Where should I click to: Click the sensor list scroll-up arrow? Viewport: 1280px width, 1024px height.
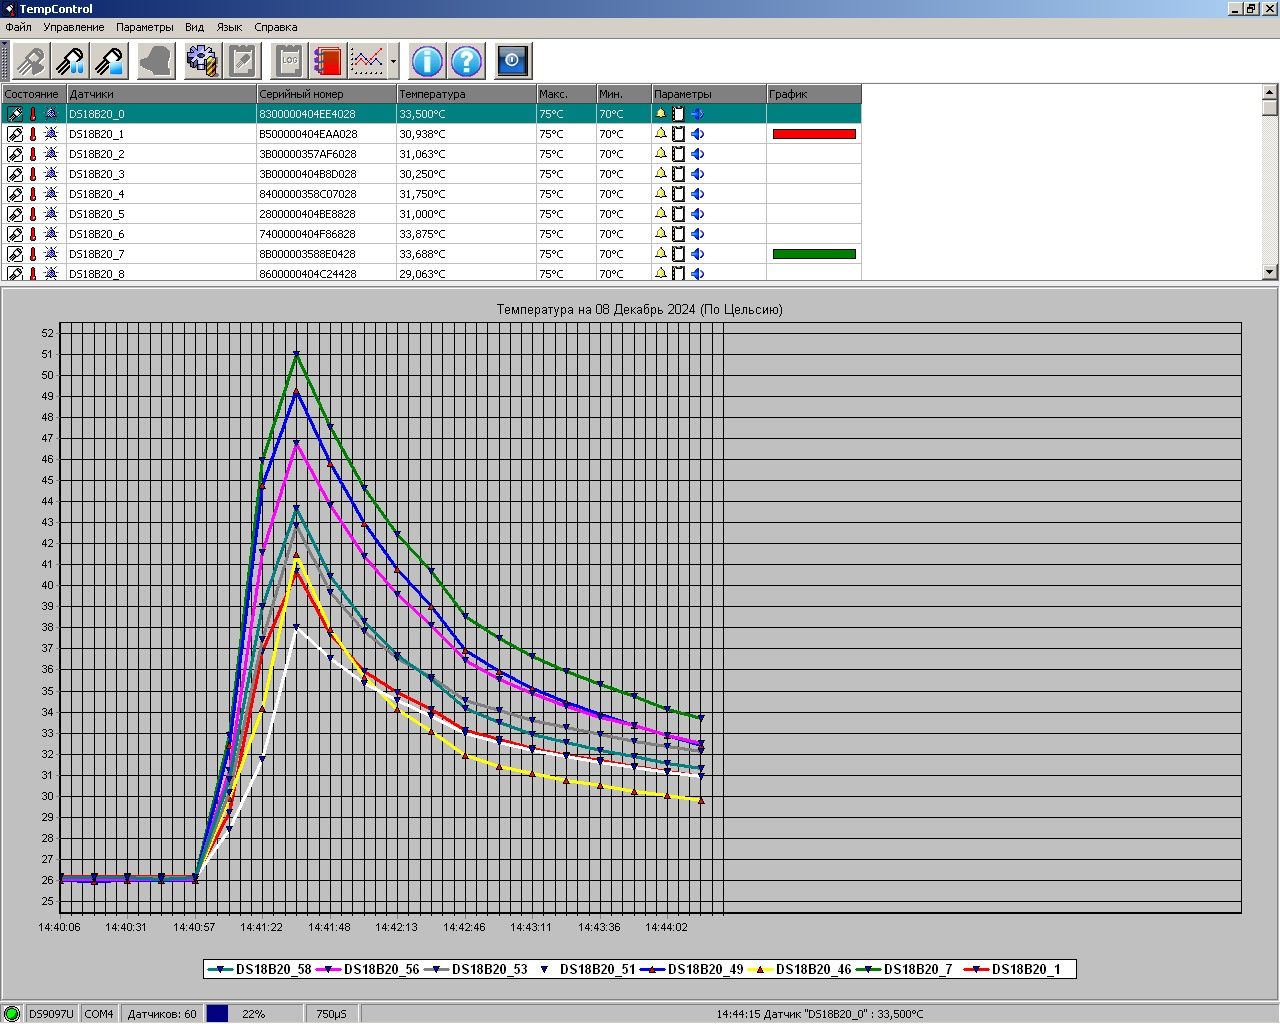click(x=1270, y=92)
